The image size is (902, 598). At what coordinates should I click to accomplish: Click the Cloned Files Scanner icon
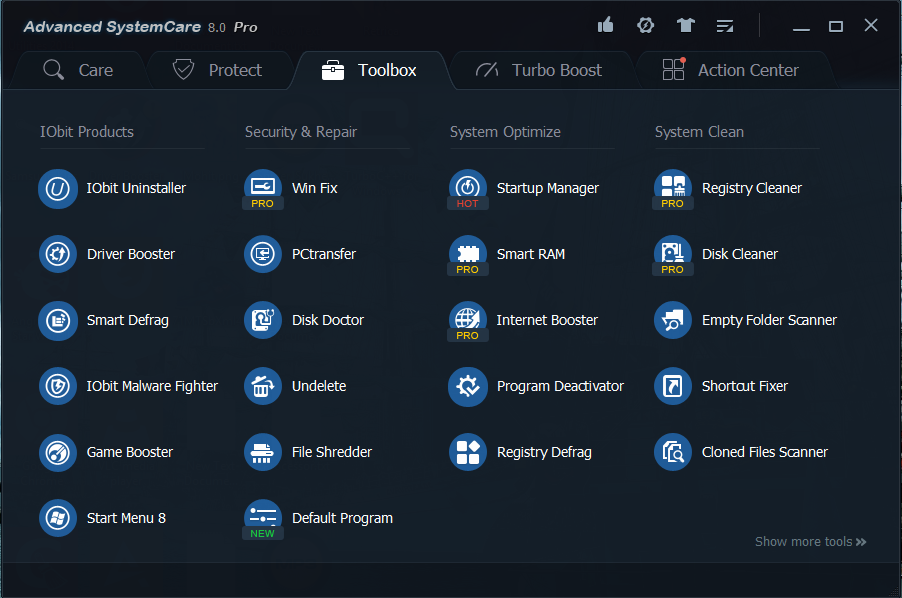point(672,453)
